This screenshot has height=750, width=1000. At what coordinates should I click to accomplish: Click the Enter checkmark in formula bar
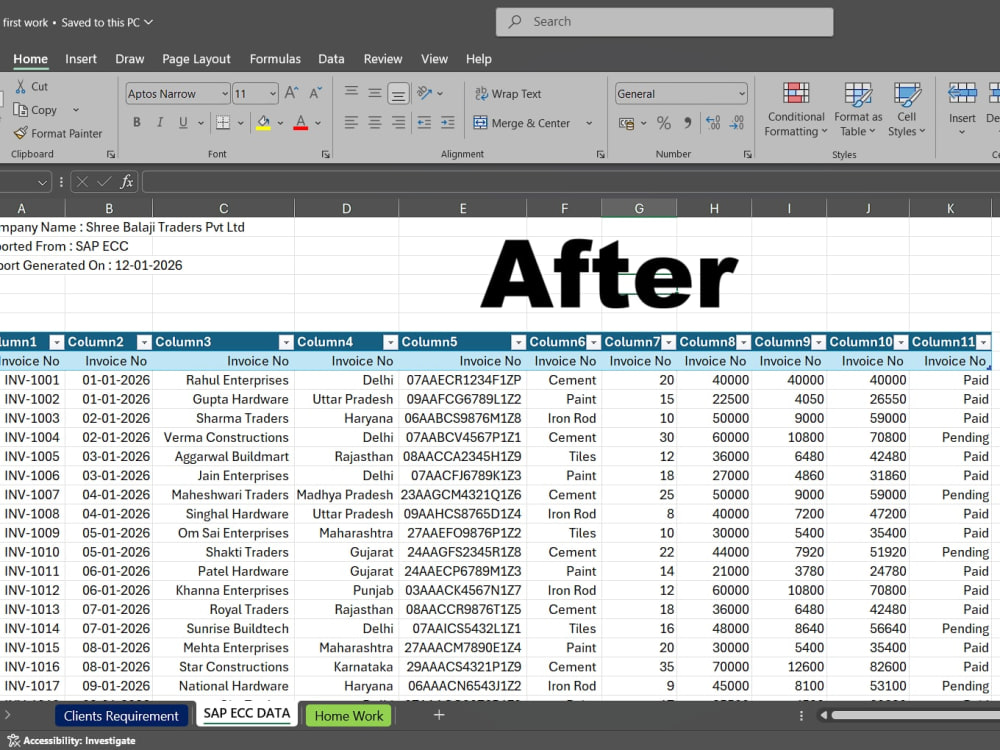[104, 182]
